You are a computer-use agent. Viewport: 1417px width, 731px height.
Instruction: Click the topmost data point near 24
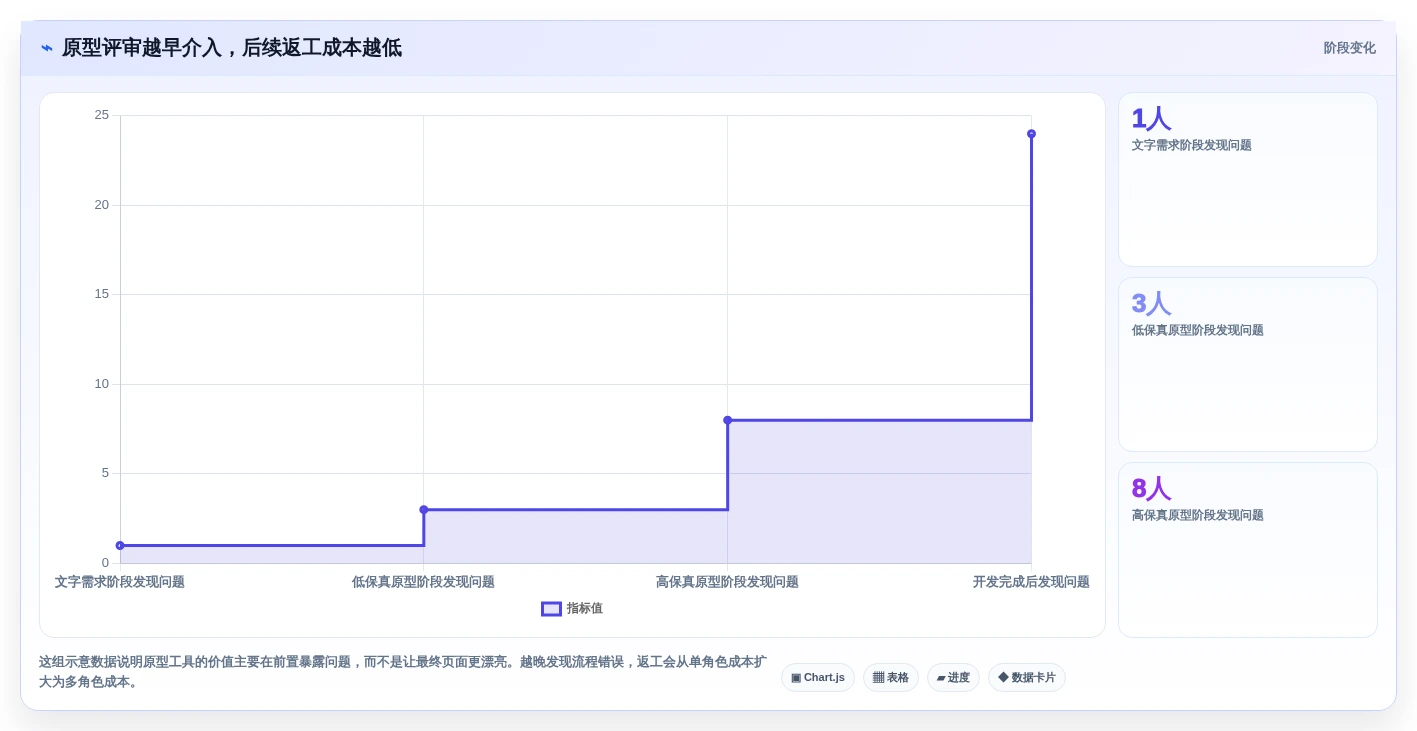click(x=1031, y=134)
